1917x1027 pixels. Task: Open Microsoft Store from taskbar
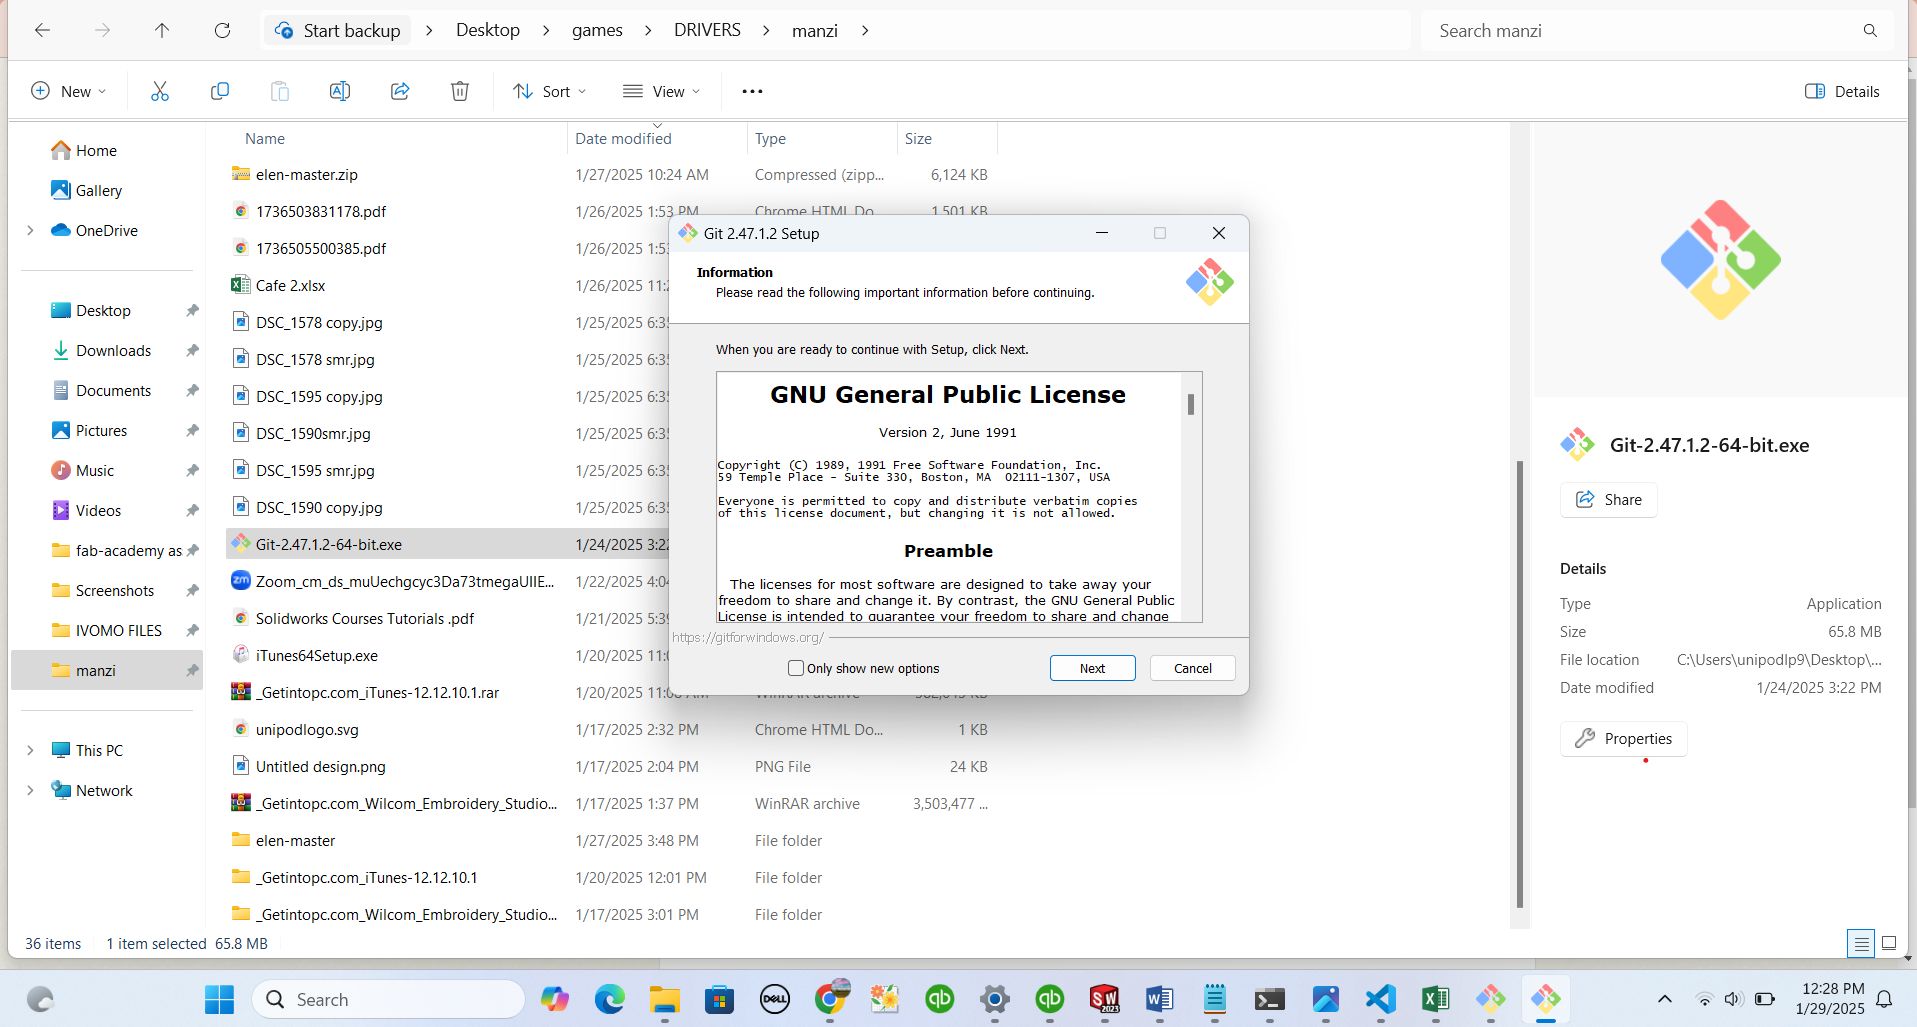719,998
